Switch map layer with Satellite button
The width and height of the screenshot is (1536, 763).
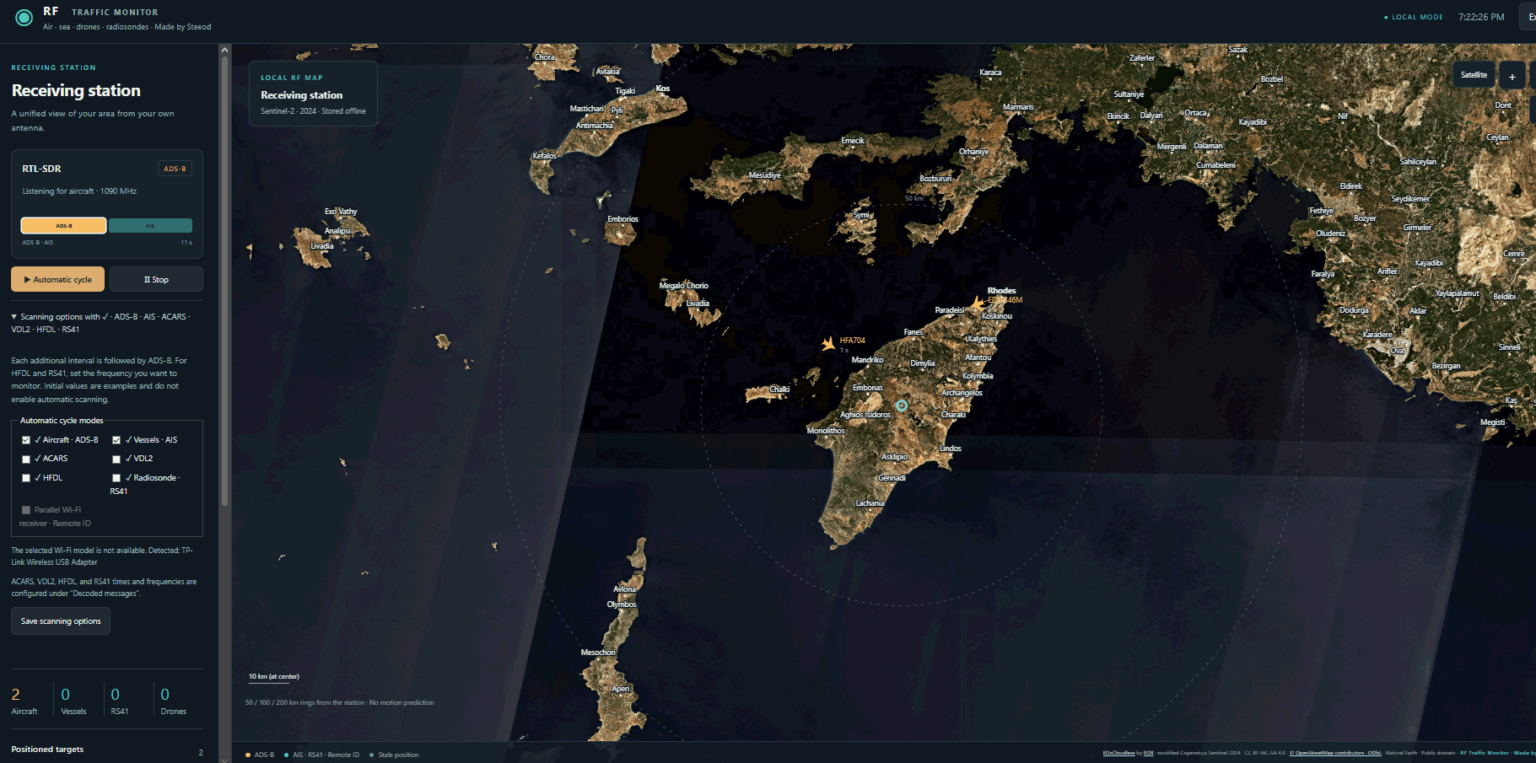click(x=1473, y=75)
